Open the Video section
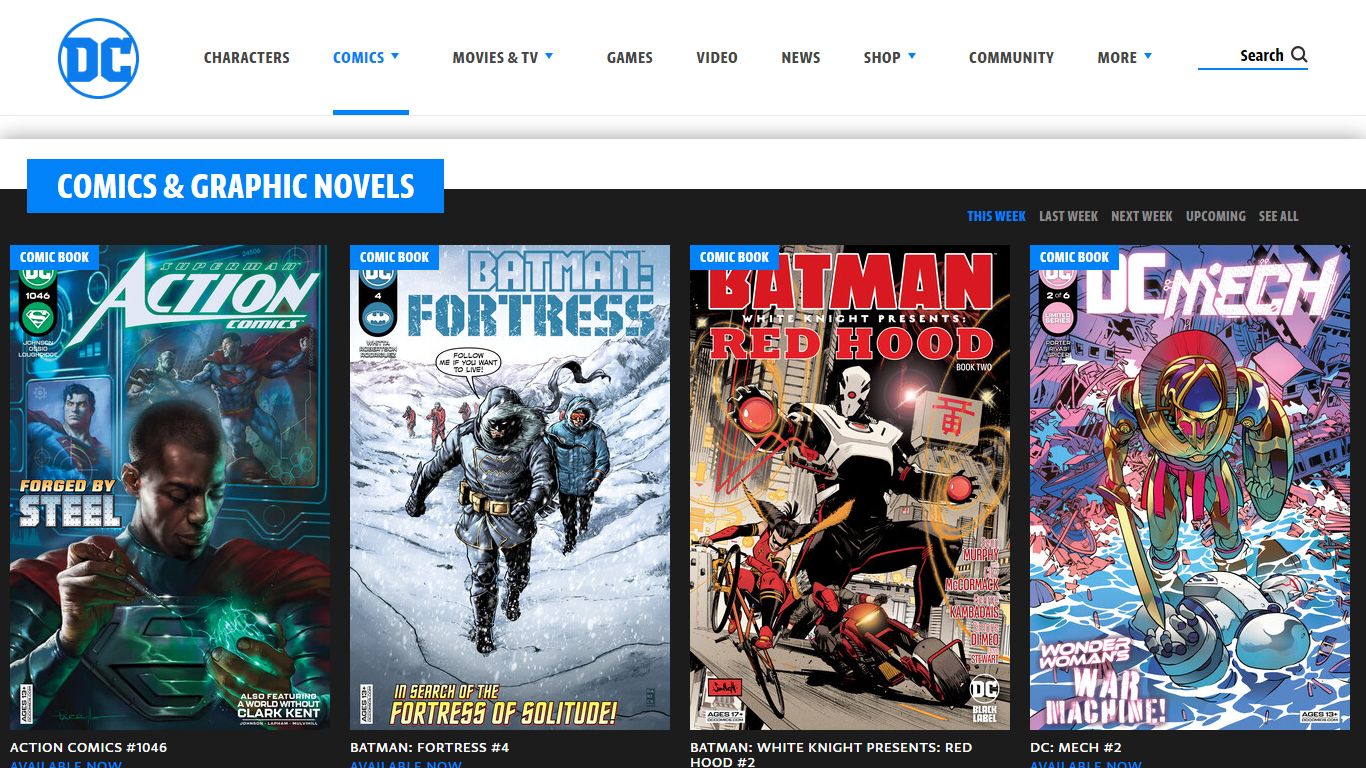Viewport: 1366px width, 768px height. click(717, 58)
